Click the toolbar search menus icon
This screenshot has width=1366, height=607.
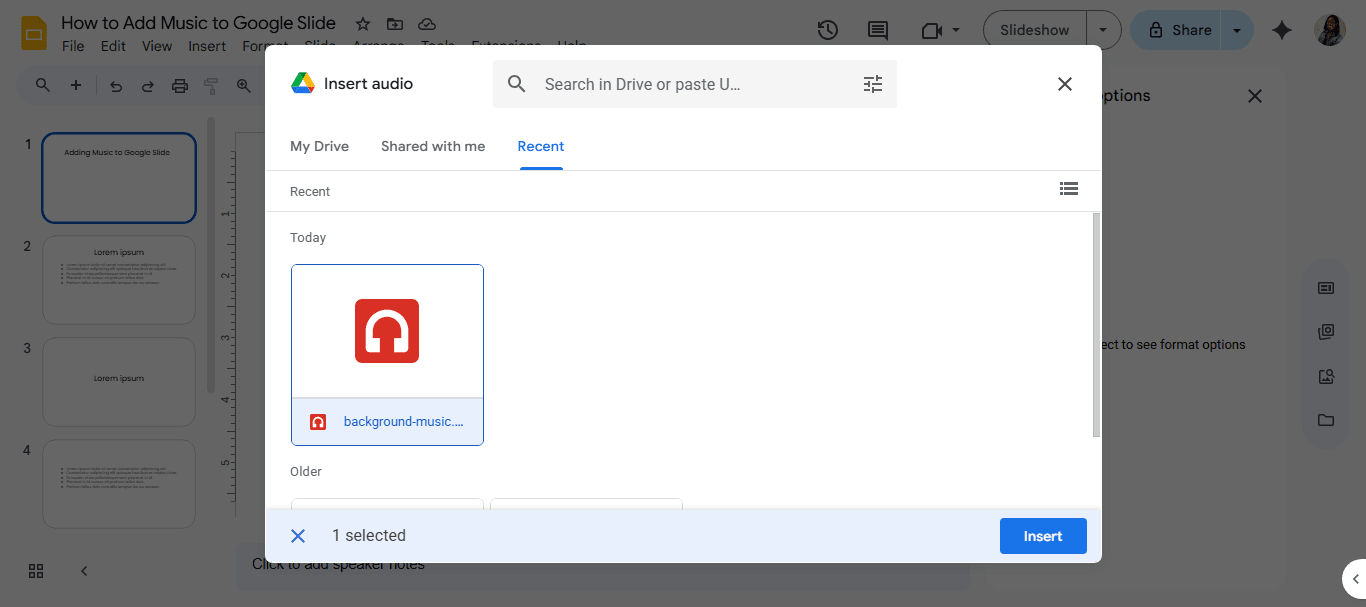click(x=43, y=85)
